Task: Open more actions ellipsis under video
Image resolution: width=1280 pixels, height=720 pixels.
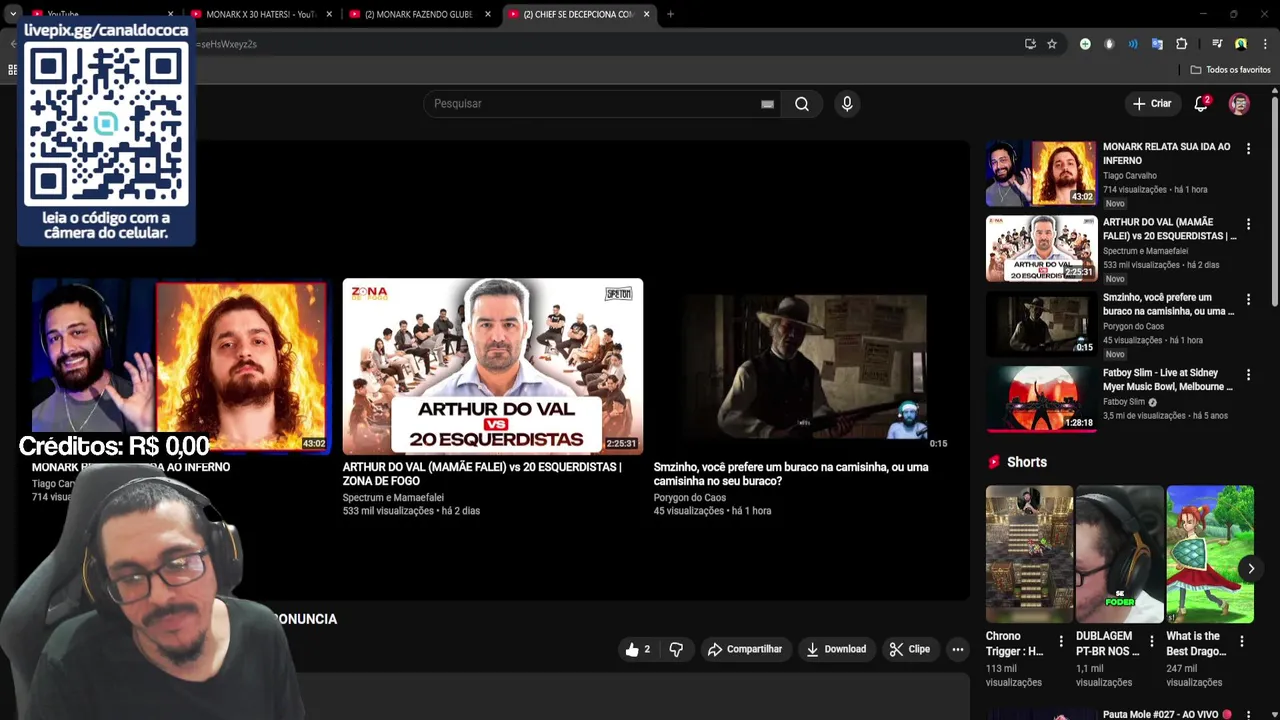Action: coord(958,650)
